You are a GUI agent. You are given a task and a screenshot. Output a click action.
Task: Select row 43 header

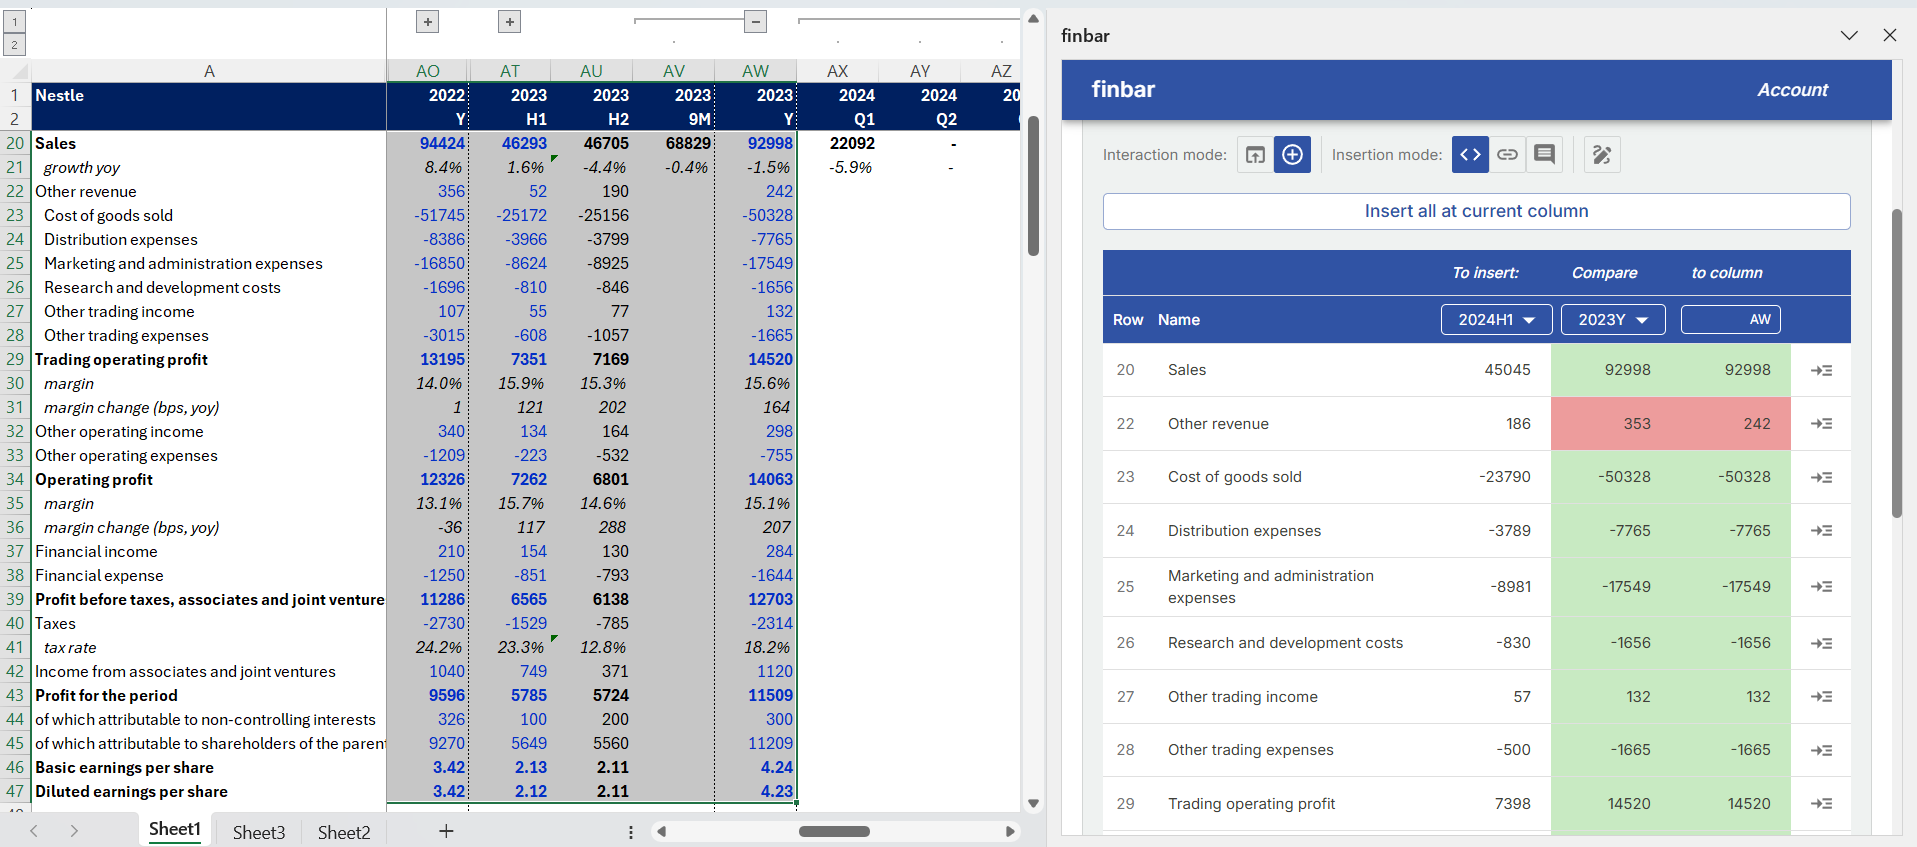tap(15, 695)
